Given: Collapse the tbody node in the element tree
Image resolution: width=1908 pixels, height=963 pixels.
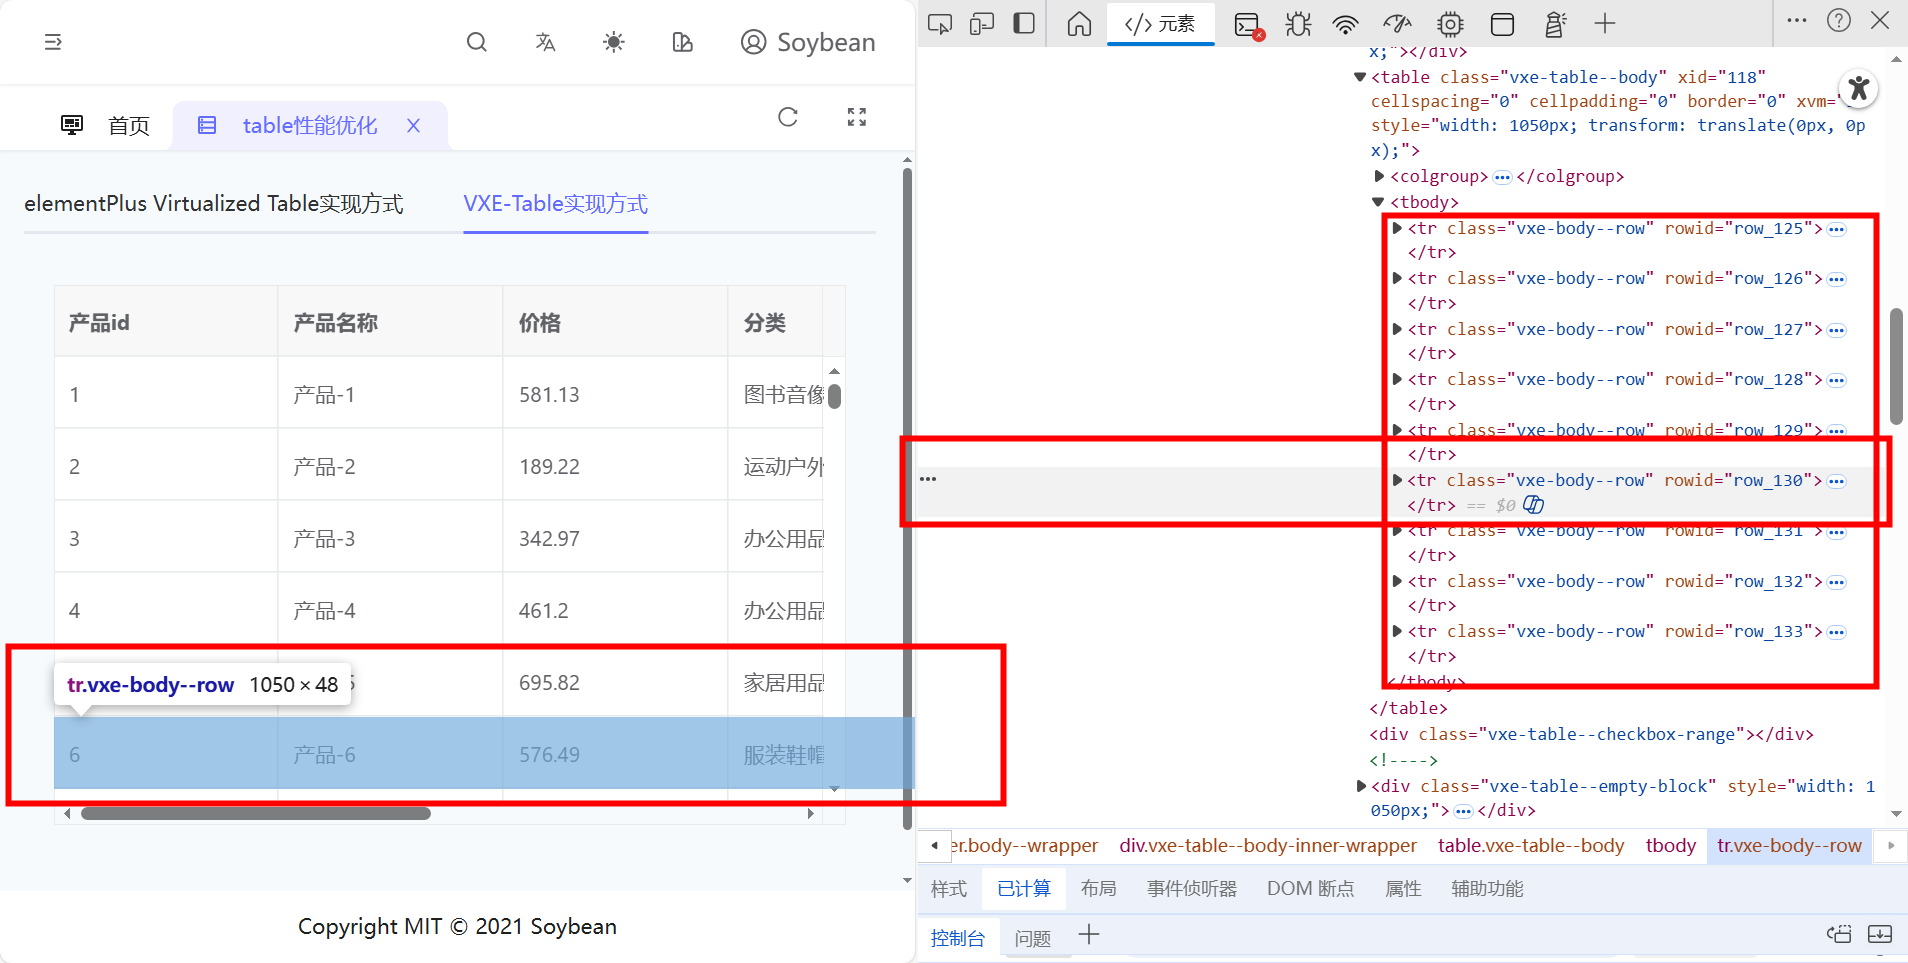Looking at the screenshot, I should coord(1377,202).
